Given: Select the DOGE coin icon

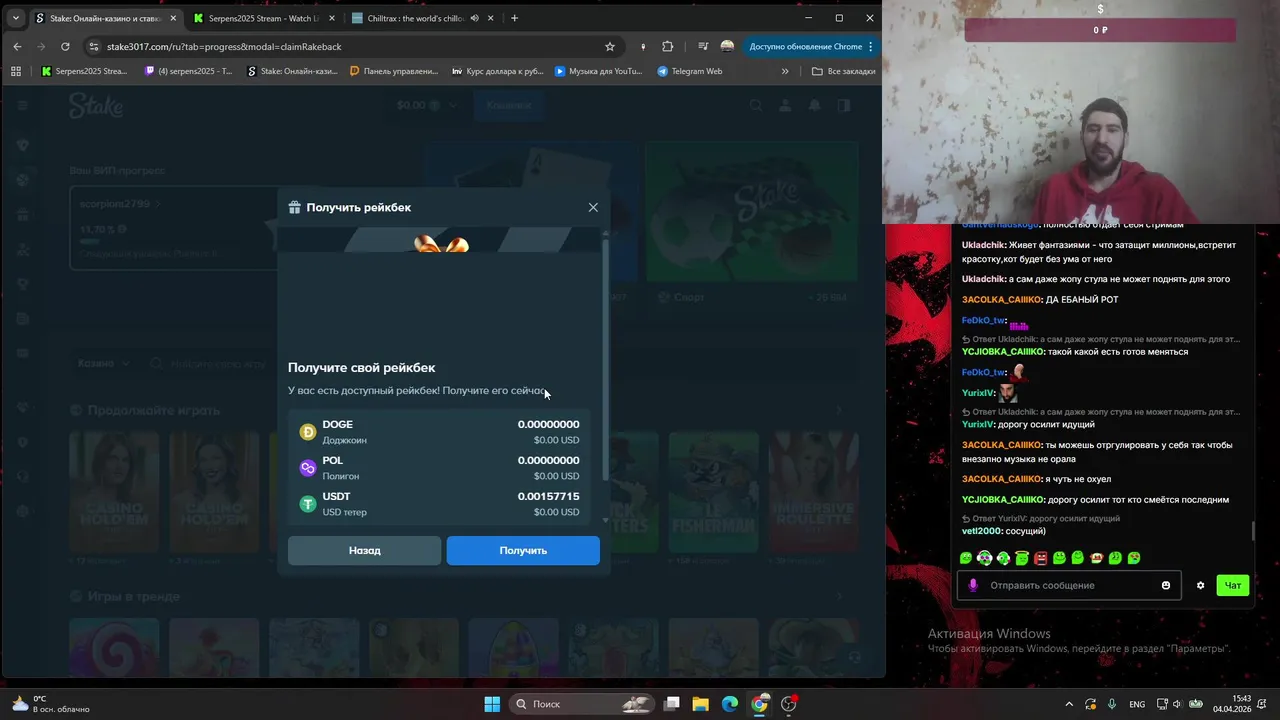Looking at the screenshot, I should [308, 432].
